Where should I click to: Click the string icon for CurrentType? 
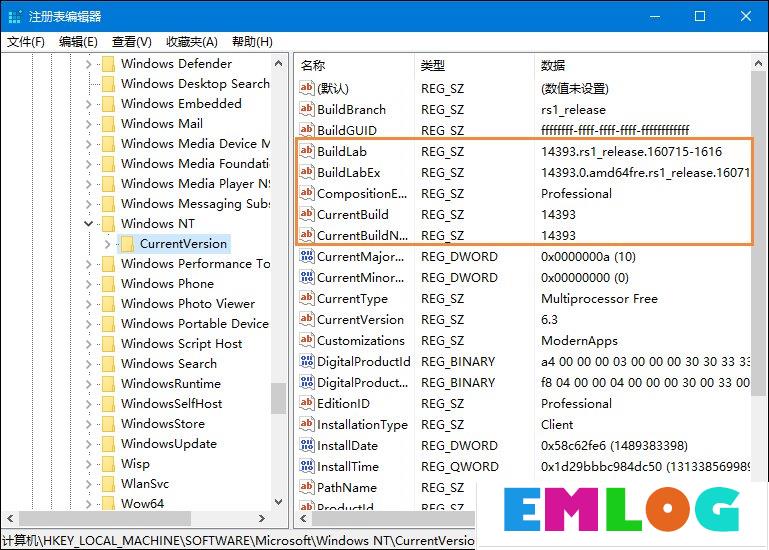307,298
